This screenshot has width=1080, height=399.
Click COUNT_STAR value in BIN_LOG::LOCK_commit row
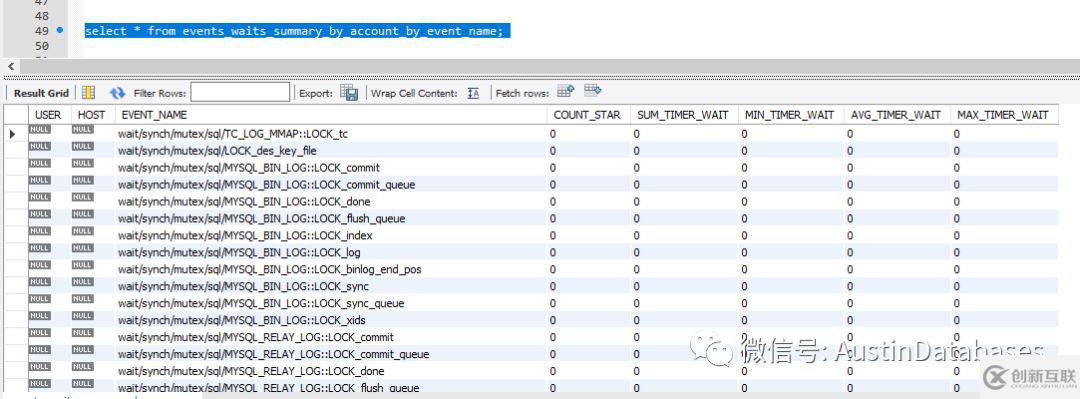[x=553, y=167]
